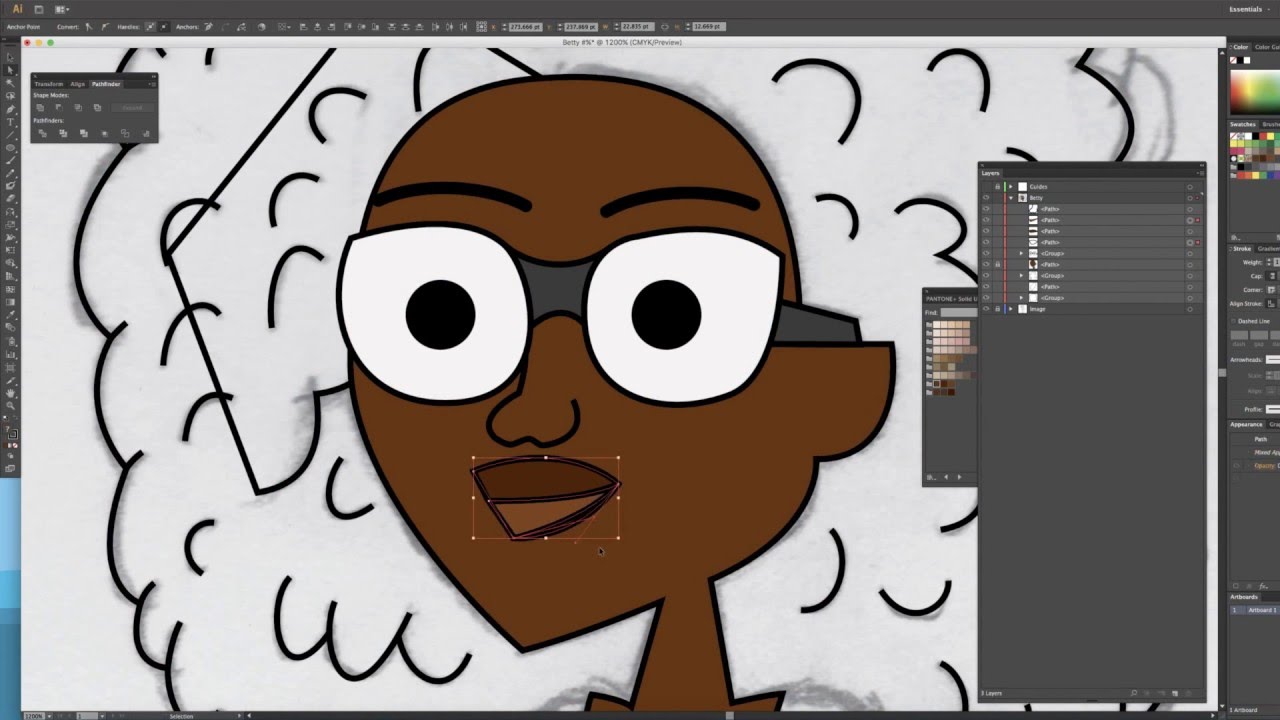The image size is (1280, 720).
Task: Select the Pathfinder tab
Action: click(x=106, y=84)
